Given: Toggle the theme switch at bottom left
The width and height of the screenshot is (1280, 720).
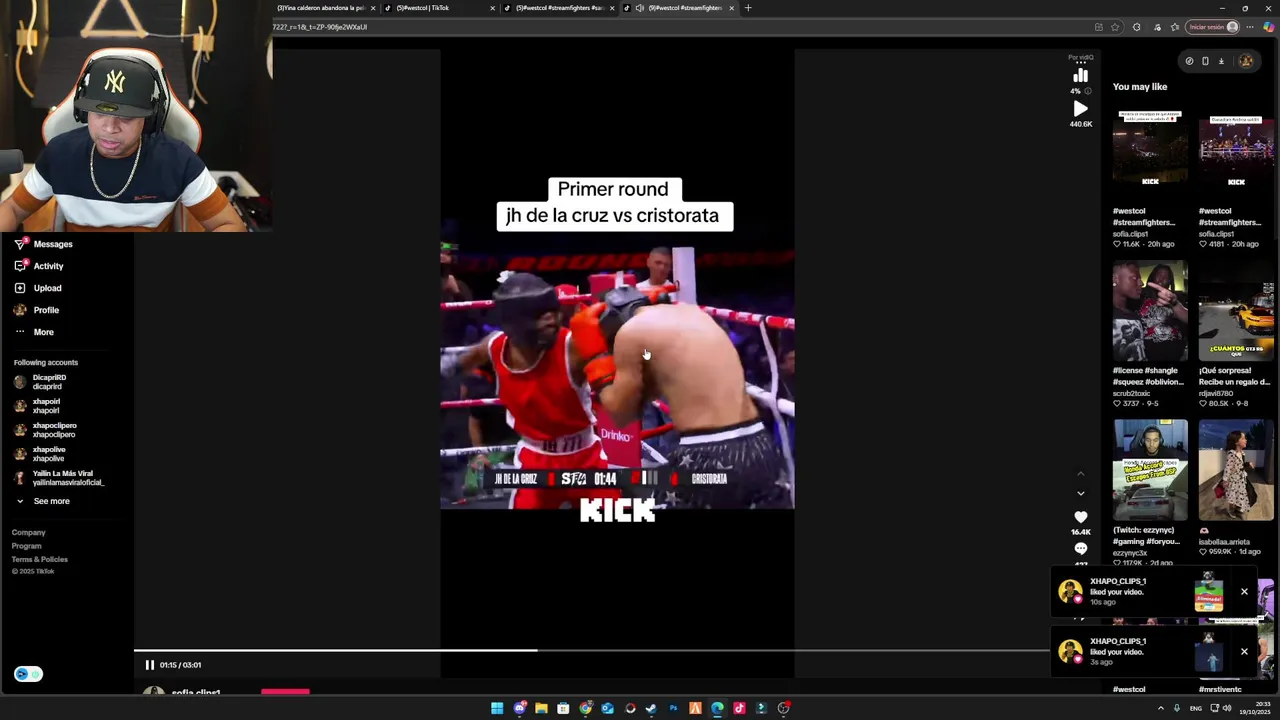Looking at the screenshot, I should pyautogui.click(x=28, y=674).
